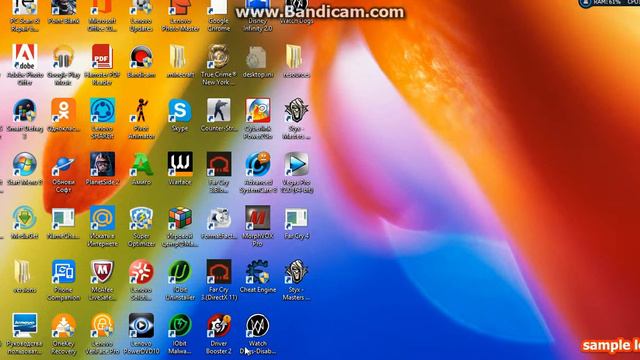Open Cheat Engine

pos(258,276)
